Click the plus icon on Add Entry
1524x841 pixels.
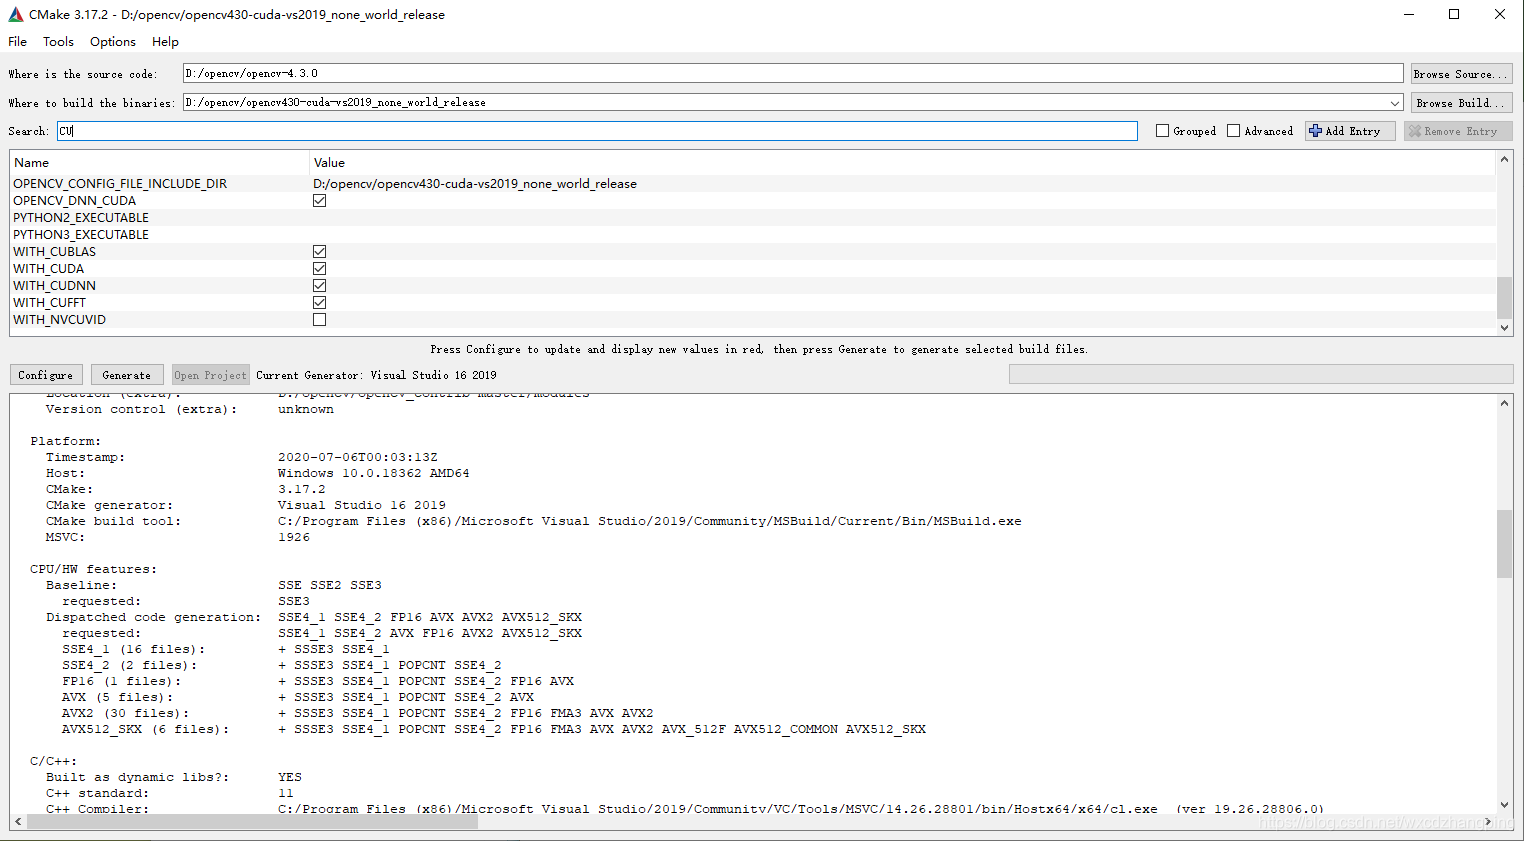tap(1315, 131)
